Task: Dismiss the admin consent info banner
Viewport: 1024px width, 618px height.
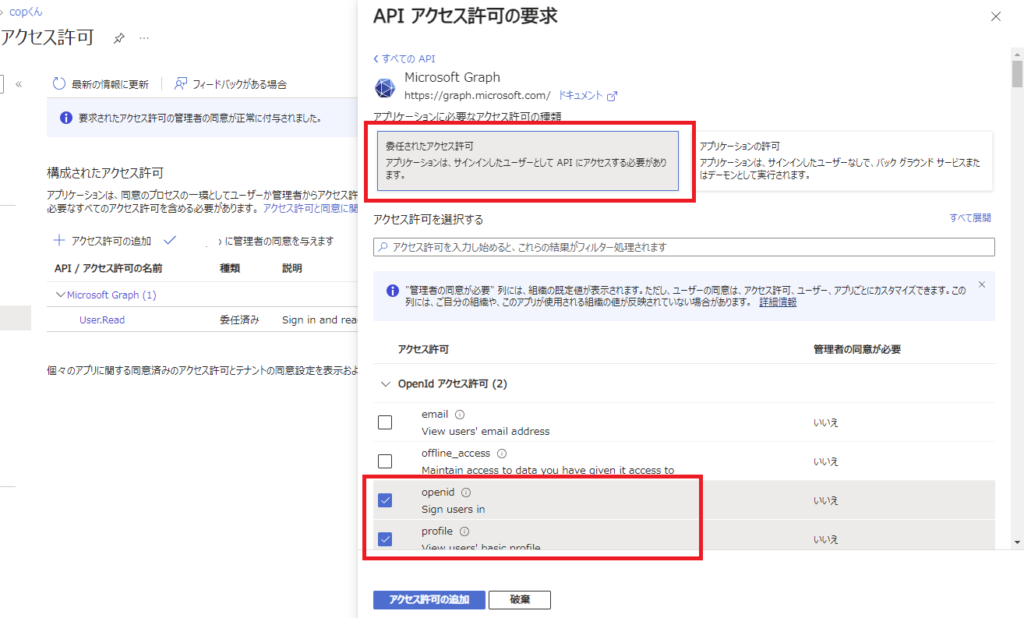Action: (982, 285)
